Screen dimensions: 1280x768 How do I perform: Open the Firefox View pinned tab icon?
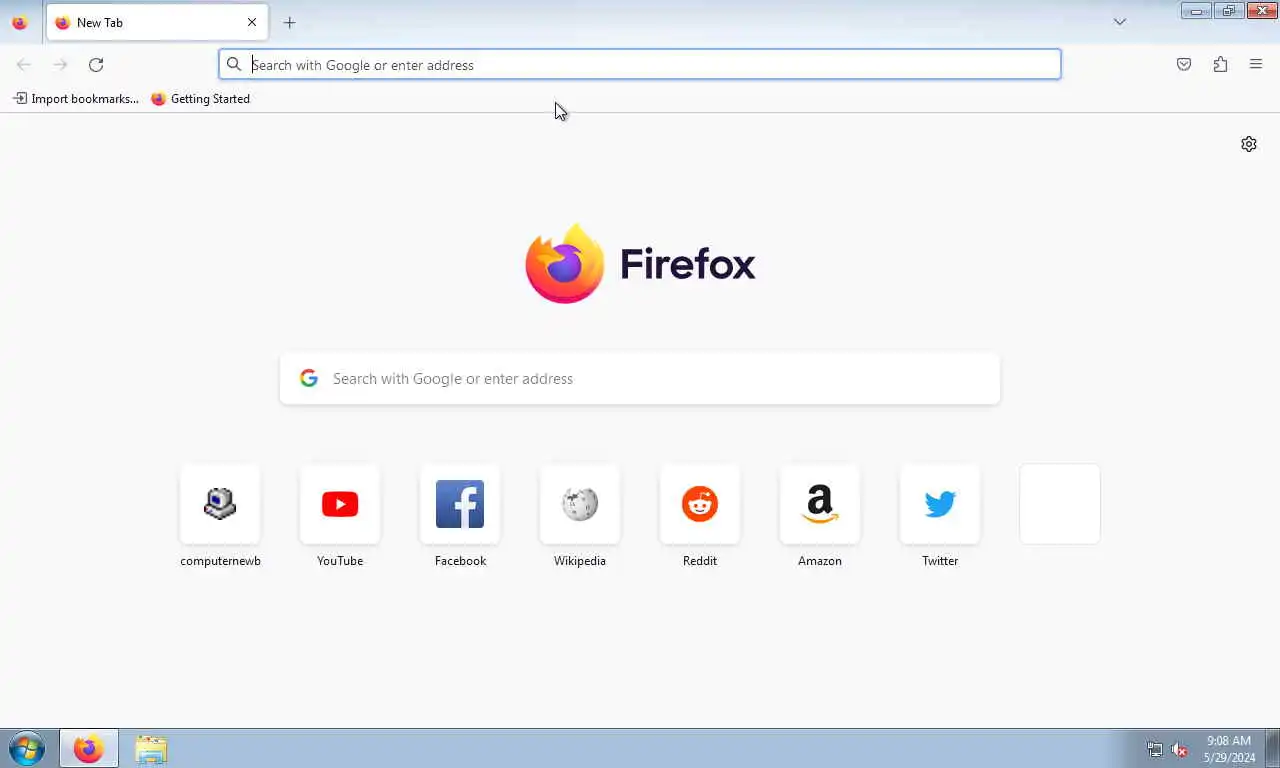pos(19,22)
